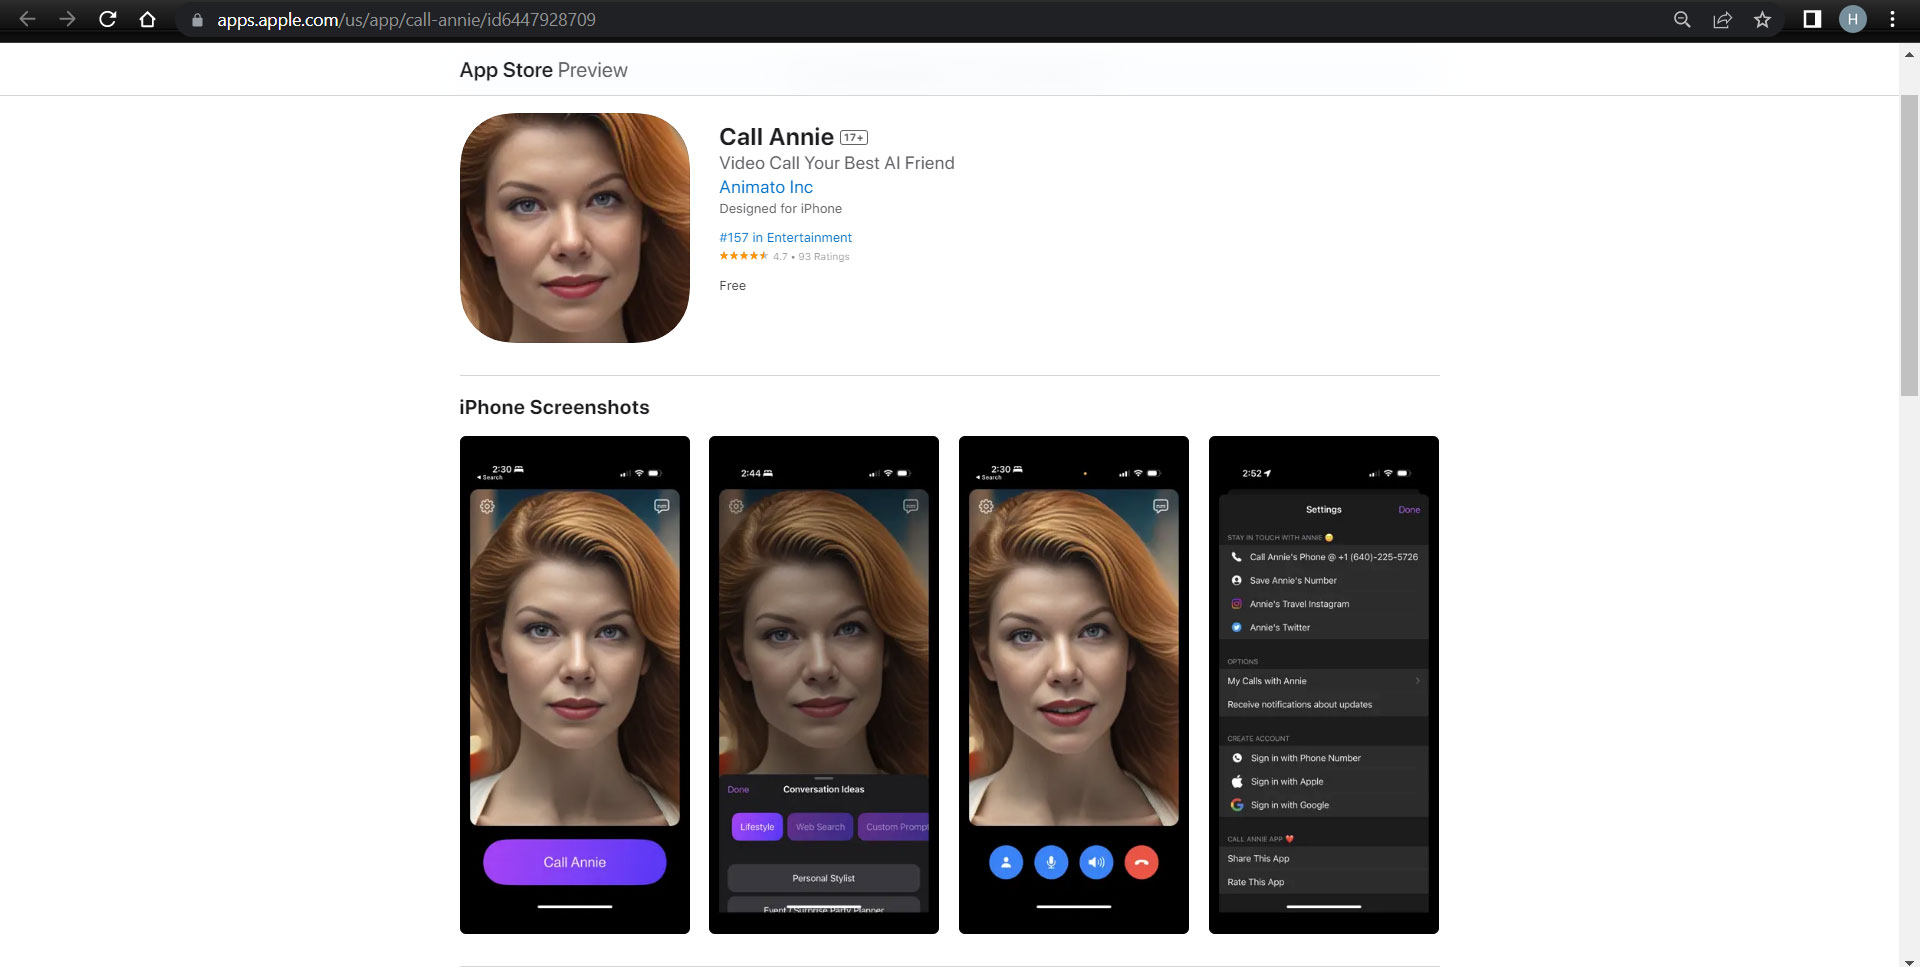Click Receive notifications about updates
Image resolution: width=1920 pixels, height=967 pixels.
tap(1323, 705)
